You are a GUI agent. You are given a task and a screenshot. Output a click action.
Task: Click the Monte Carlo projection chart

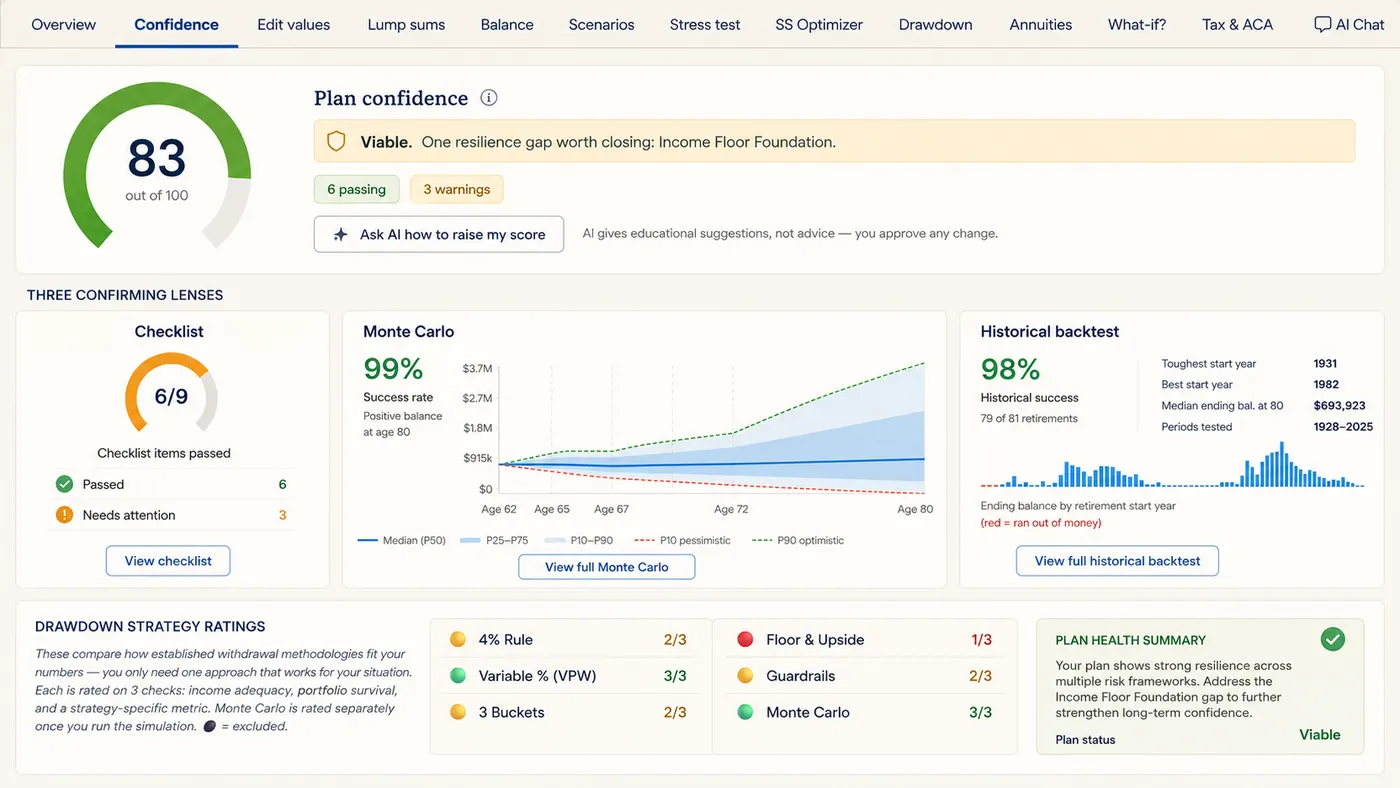pos(711,428)
